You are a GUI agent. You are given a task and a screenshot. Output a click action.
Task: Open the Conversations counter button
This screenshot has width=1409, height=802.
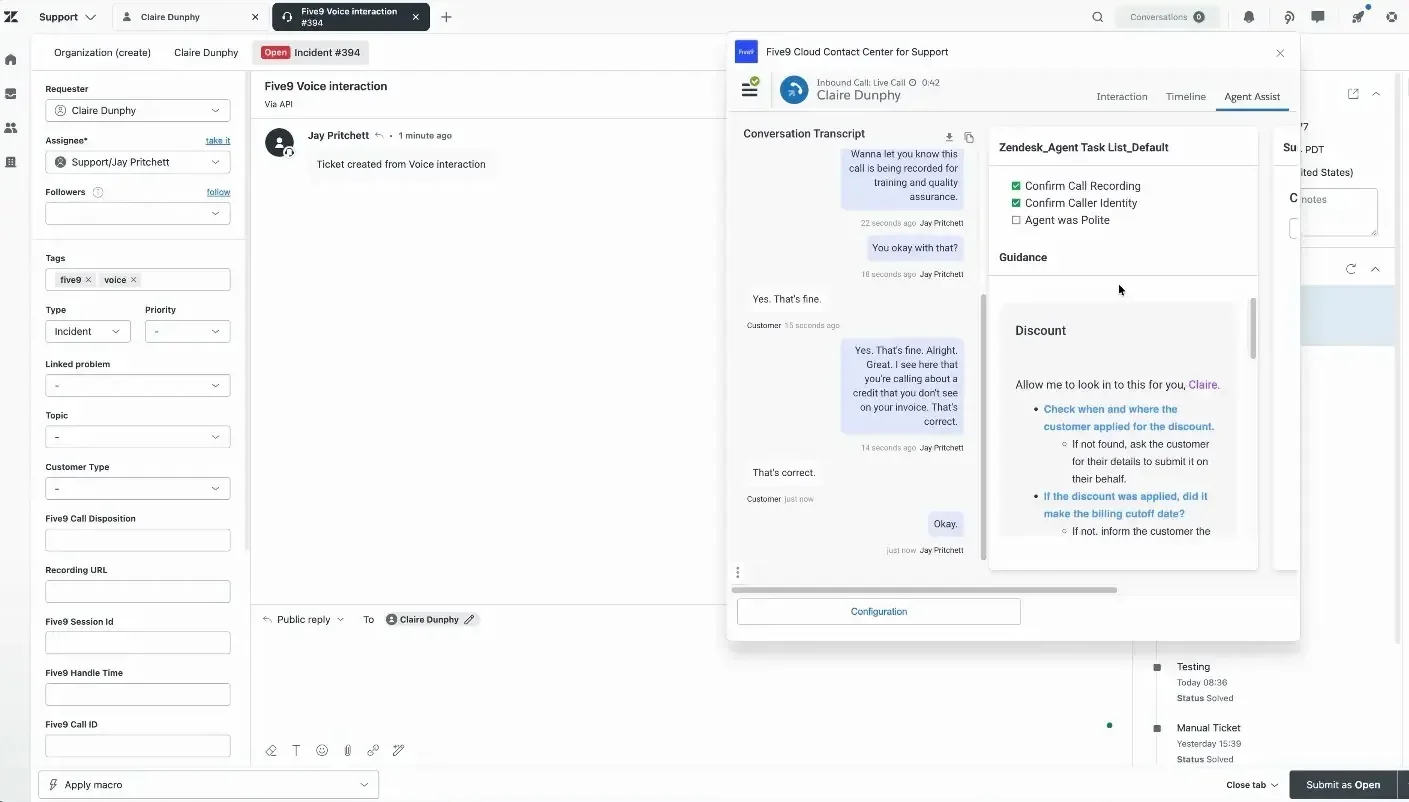point(1166,17)
